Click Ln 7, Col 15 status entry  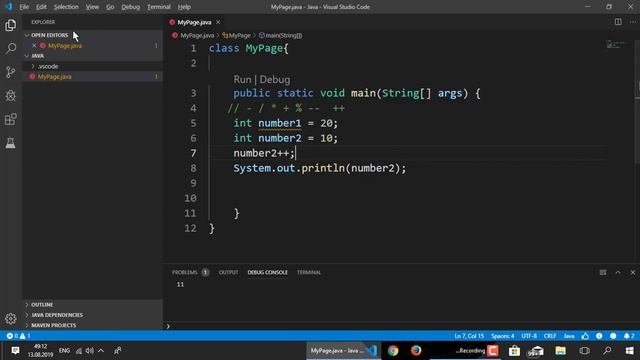coord(469,336)
